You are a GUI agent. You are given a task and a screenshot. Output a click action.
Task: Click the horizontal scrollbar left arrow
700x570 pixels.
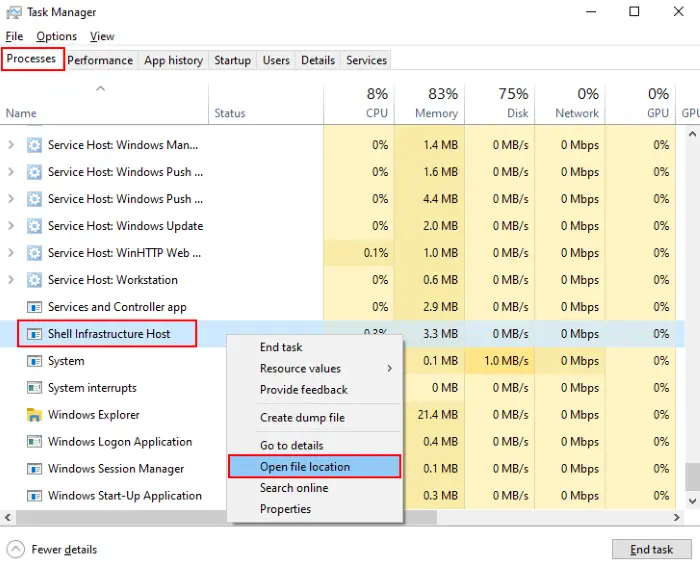(x=8, y=517)
